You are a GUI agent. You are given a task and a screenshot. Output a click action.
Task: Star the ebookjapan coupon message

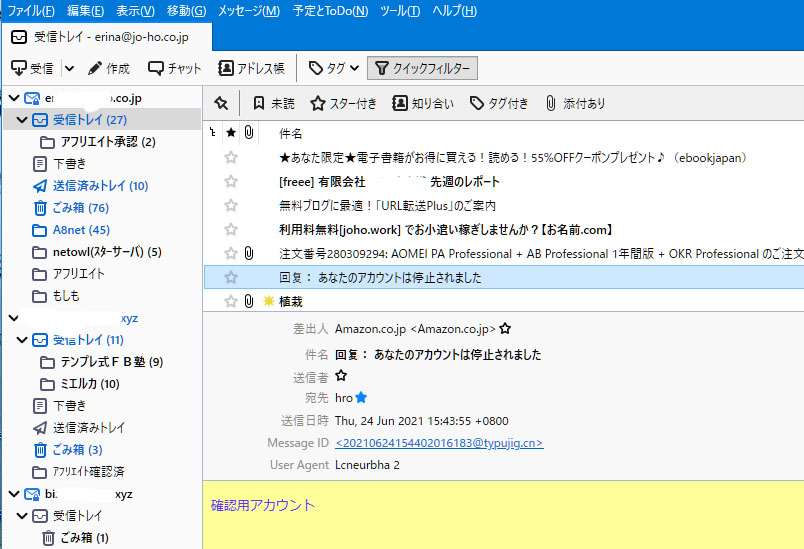(231, 157)
